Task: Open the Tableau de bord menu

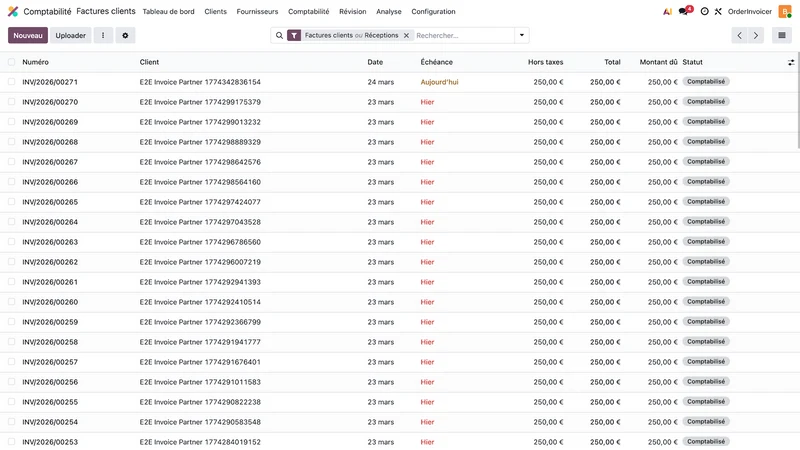Action: (x=168, y=11)
